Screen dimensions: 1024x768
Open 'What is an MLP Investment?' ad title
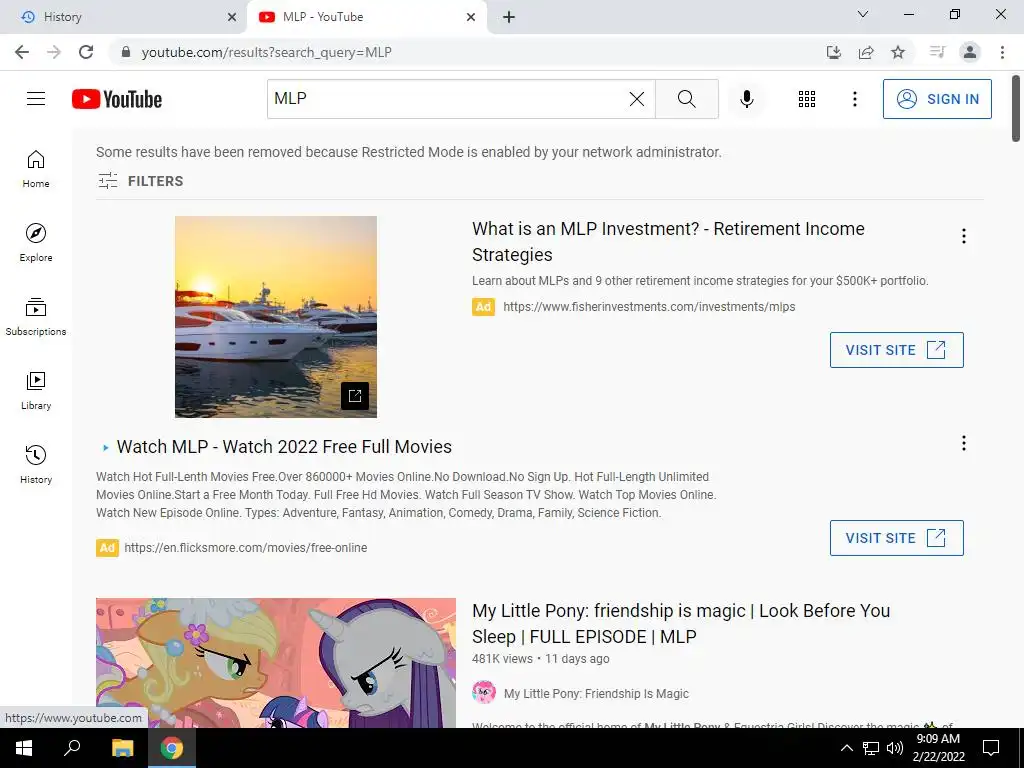[x=668, y=242]
